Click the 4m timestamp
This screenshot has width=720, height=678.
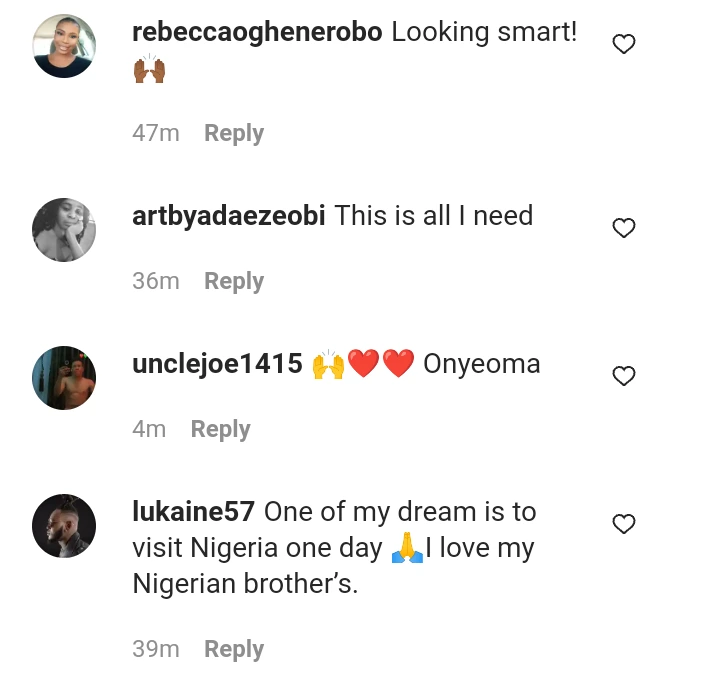coord(149,429)
